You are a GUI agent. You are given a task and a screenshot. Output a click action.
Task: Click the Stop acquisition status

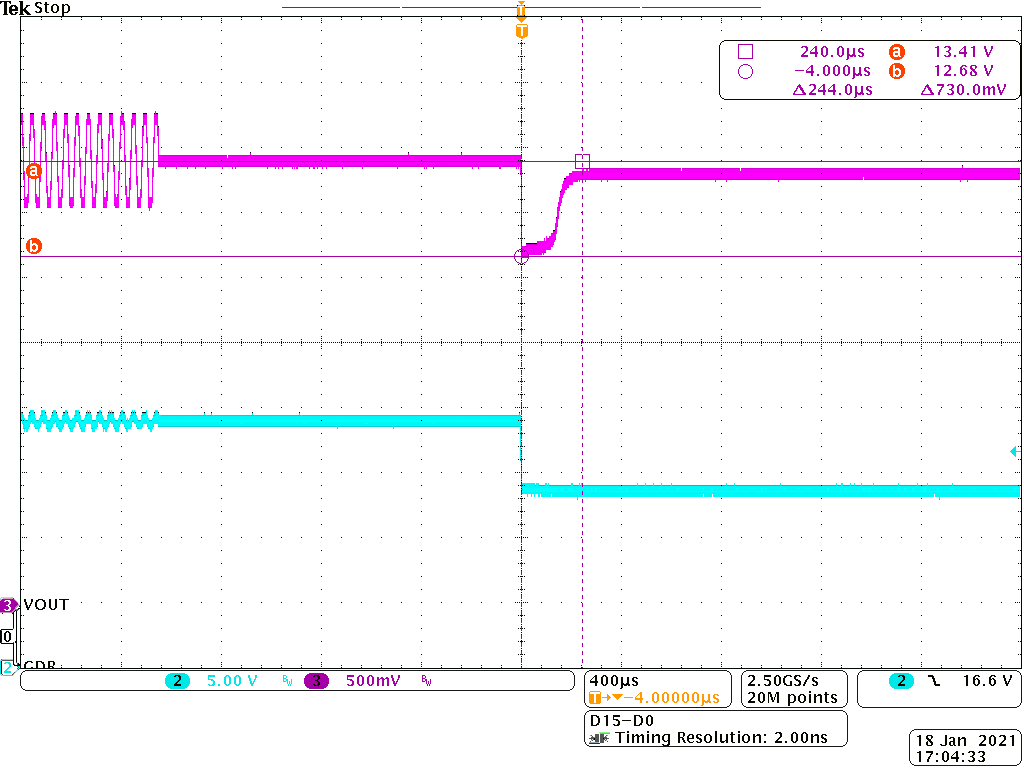coord(52,8)
